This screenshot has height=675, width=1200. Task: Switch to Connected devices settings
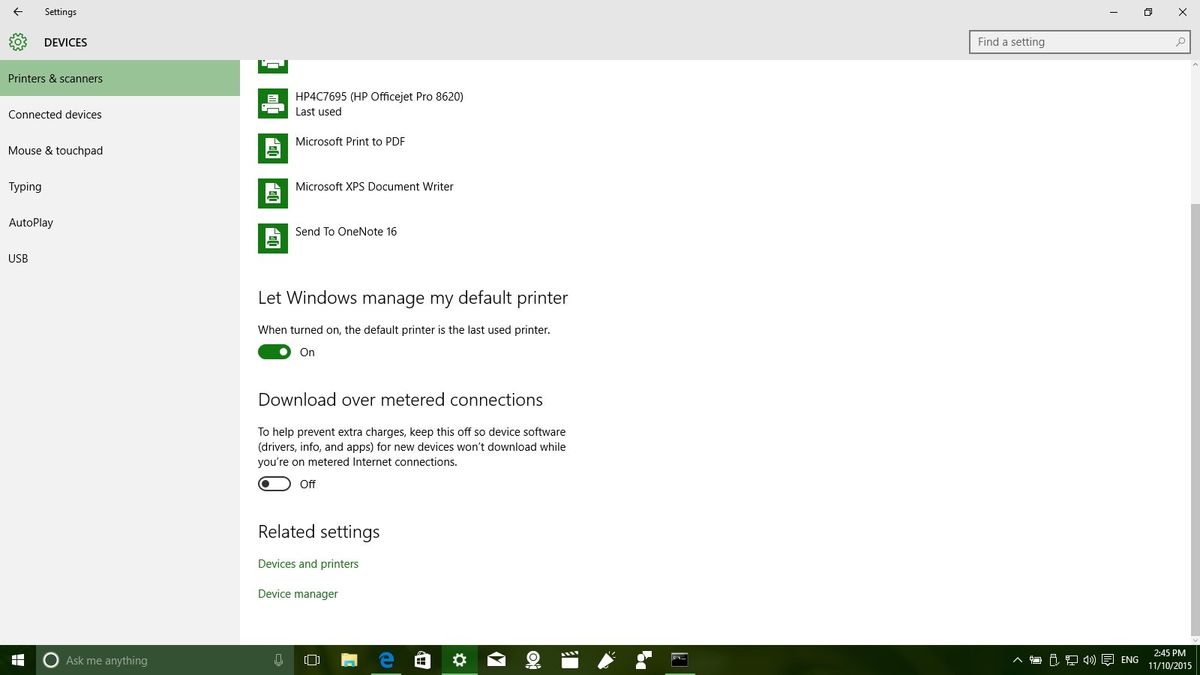pos(55,114)
